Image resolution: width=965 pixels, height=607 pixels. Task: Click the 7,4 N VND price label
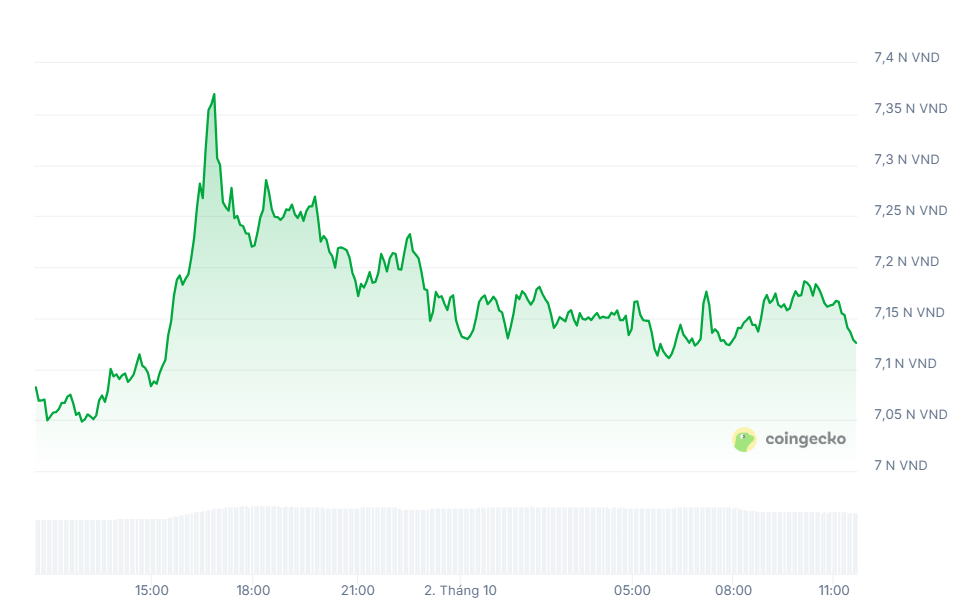point(906,57)
